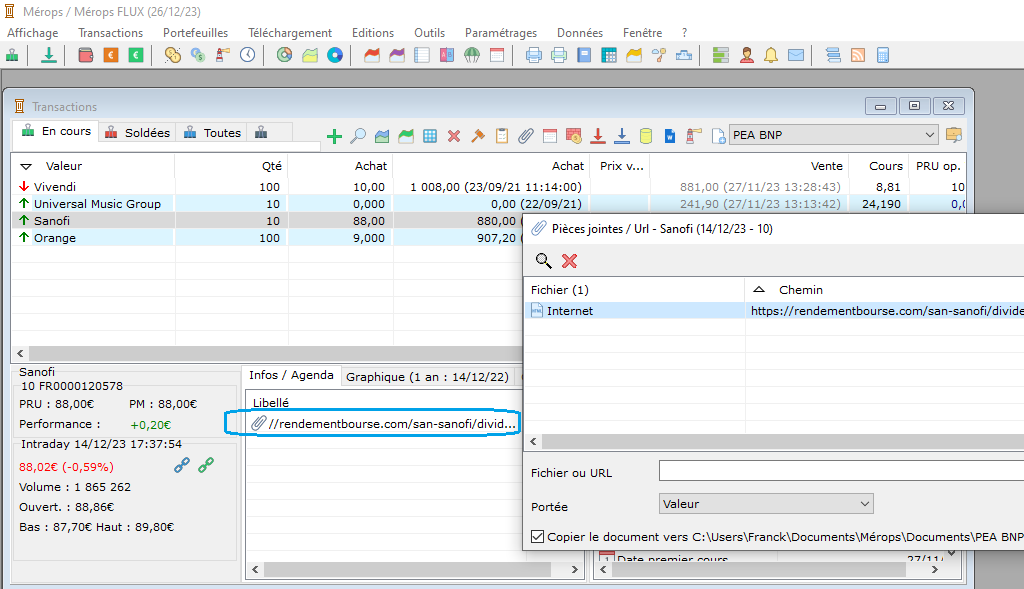The width and height of the screenshot is (1024, 589).
Task: Click the briefcase search icon beside PEA BNP
Action: click(953, 135)
